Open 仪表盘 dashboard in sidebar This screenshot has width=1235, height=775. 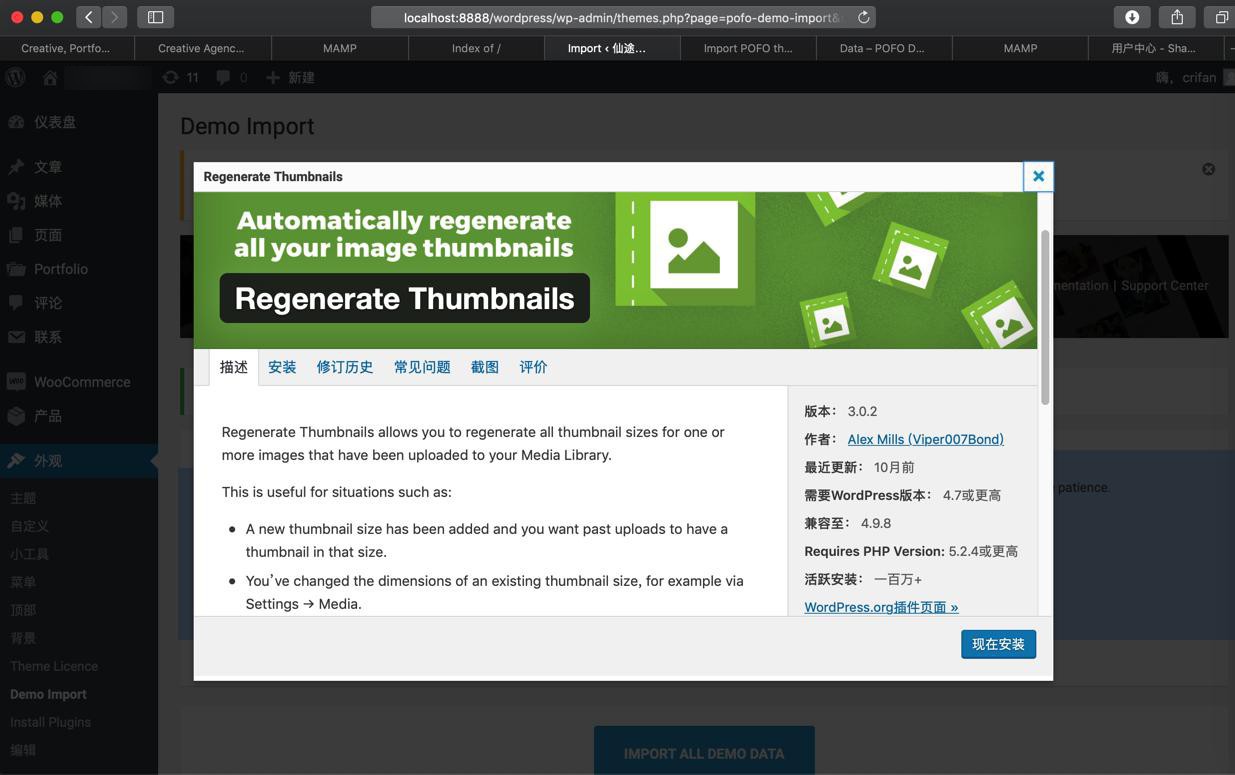79,122
